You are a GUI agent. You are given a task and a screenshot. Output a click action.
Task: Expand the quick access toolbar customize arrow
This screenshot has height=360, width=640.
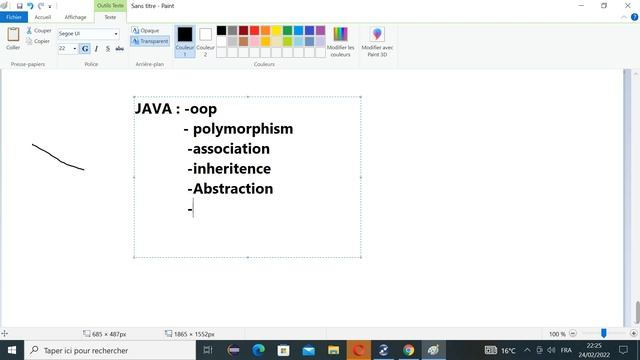click(x=50, y=7)
